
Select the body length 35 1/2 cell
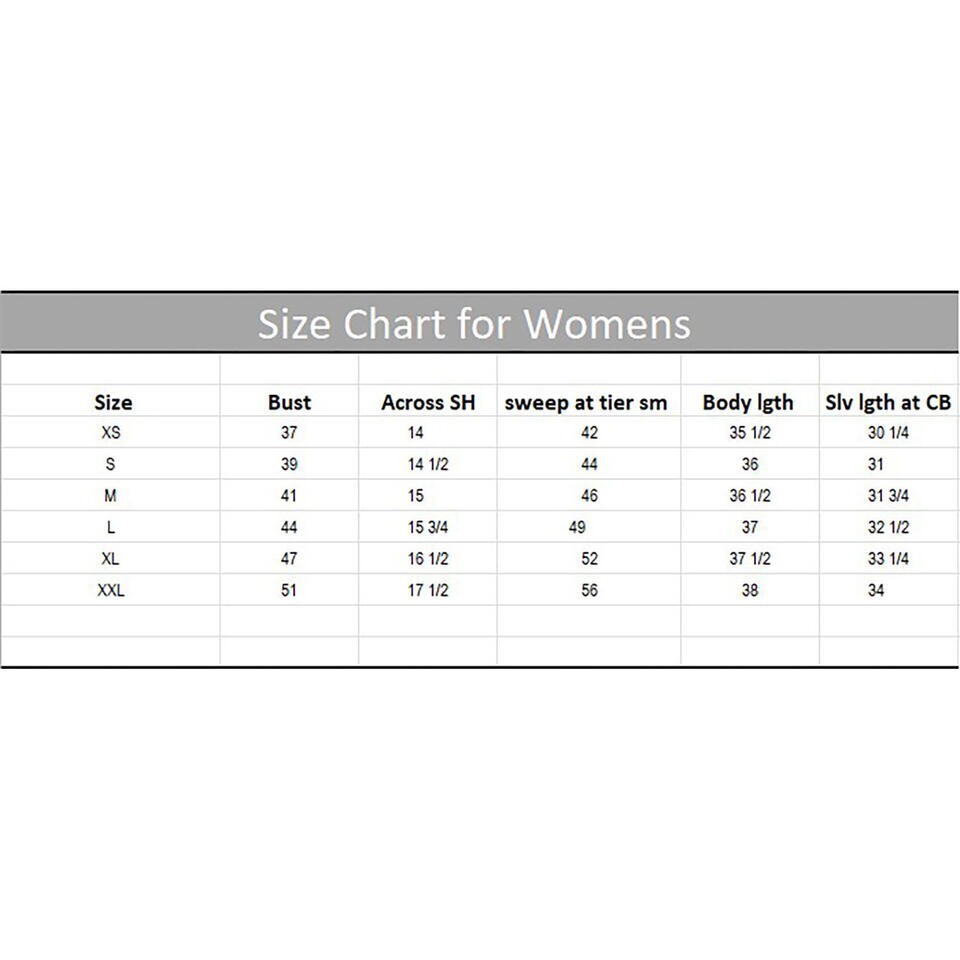[750, 433]
